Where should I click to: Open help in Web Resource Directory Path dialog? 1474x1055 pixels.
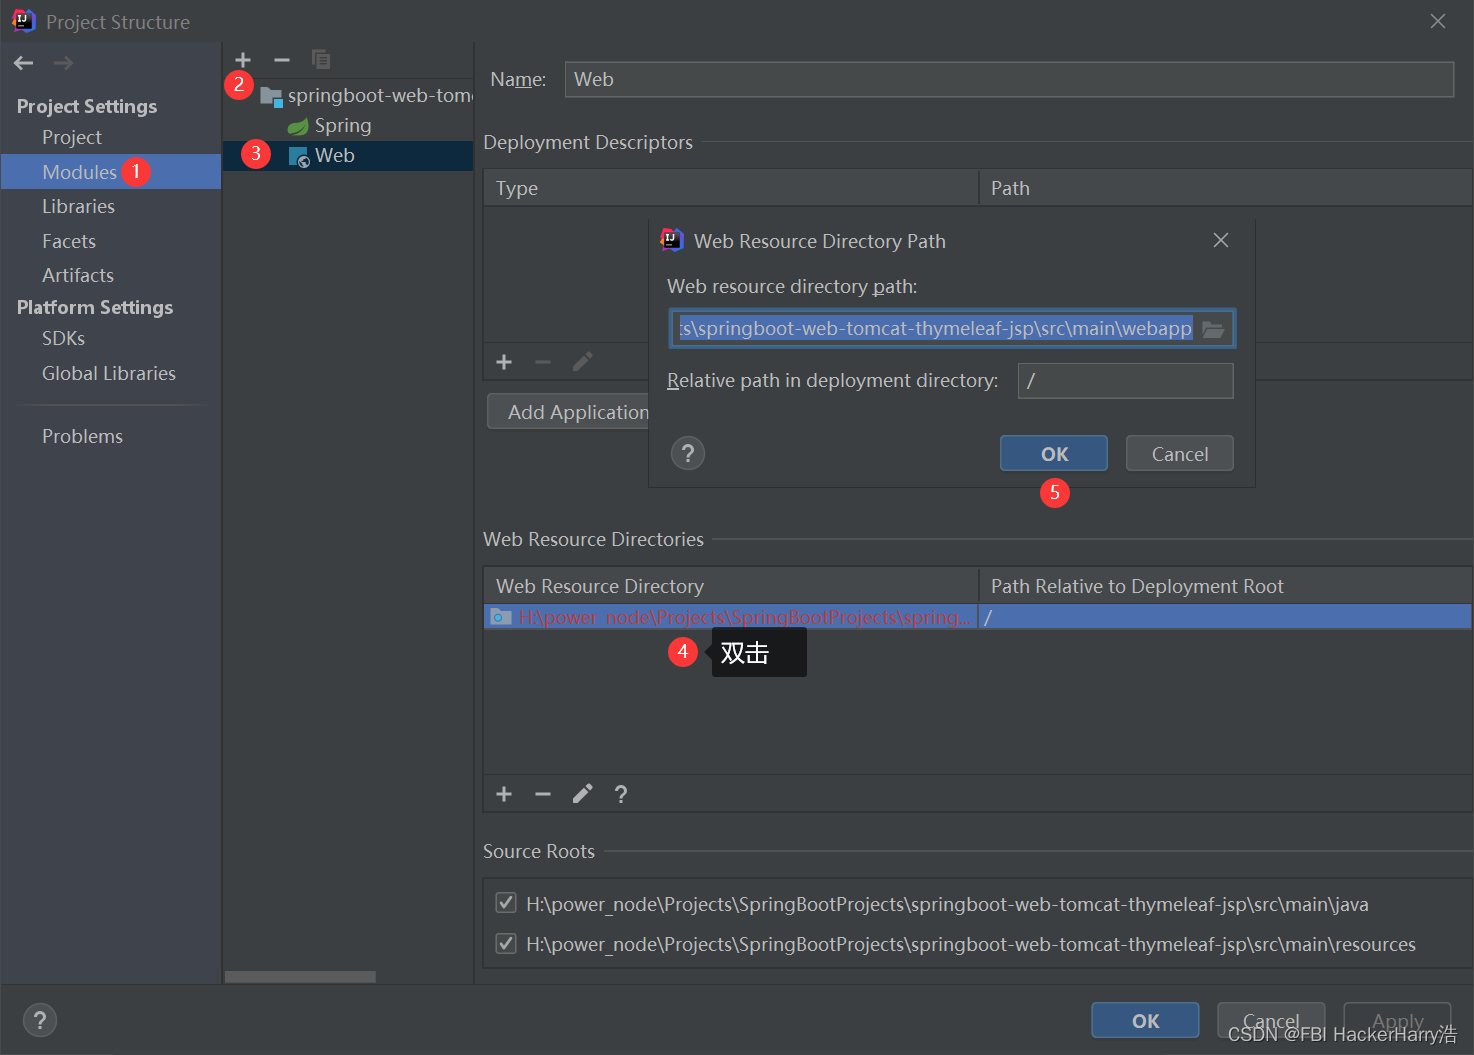pyautogui.click(x=688, y=454)
